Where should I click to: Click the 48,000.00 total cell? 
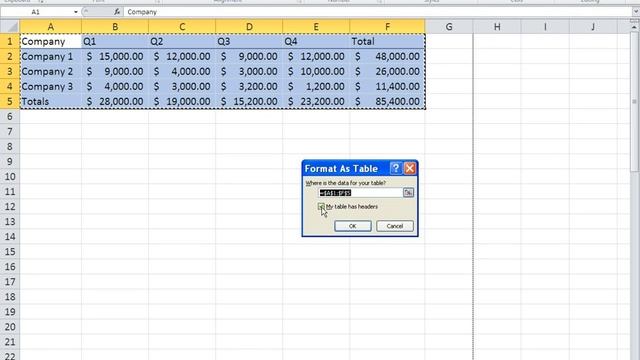click(387, 56)
